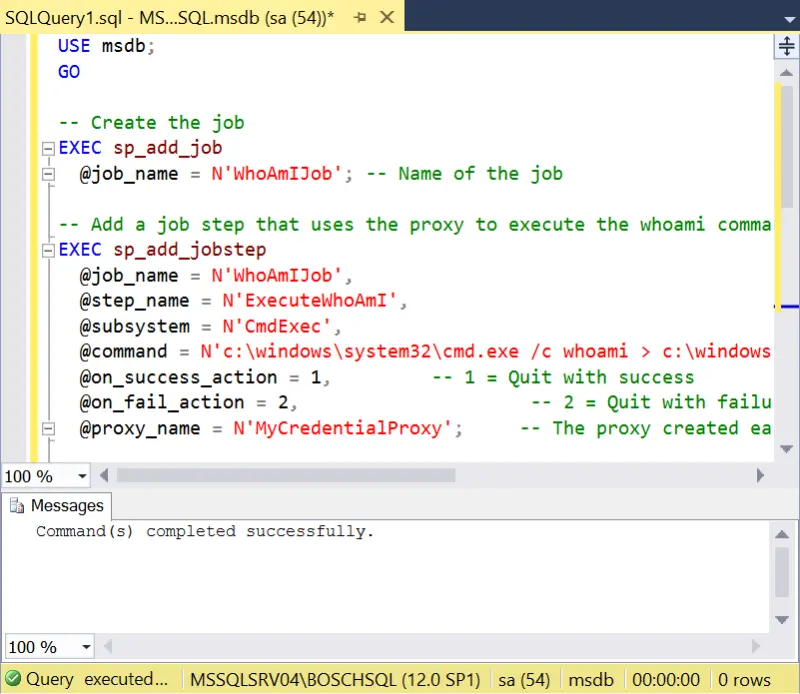Click the Messages pane vertical scrollbar thumb
800x694 pixels.
point(782,572)
